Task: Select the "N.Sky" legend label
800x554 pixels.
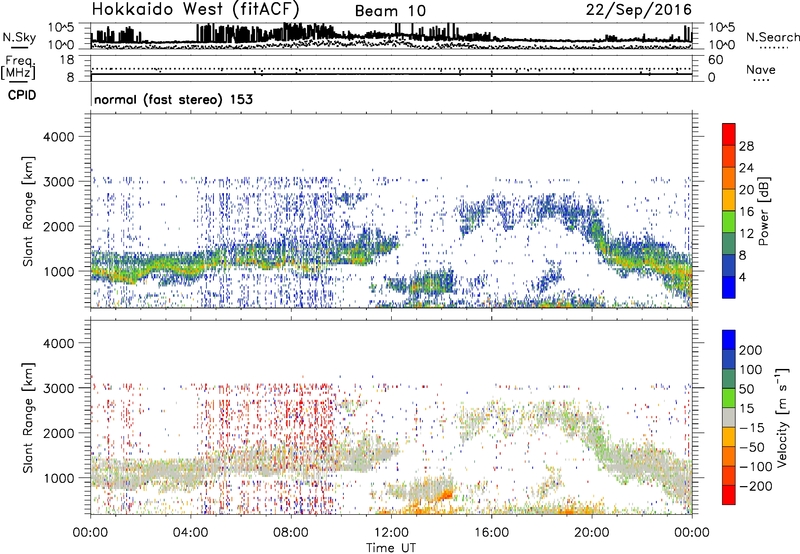Action: tap(19, 37)
